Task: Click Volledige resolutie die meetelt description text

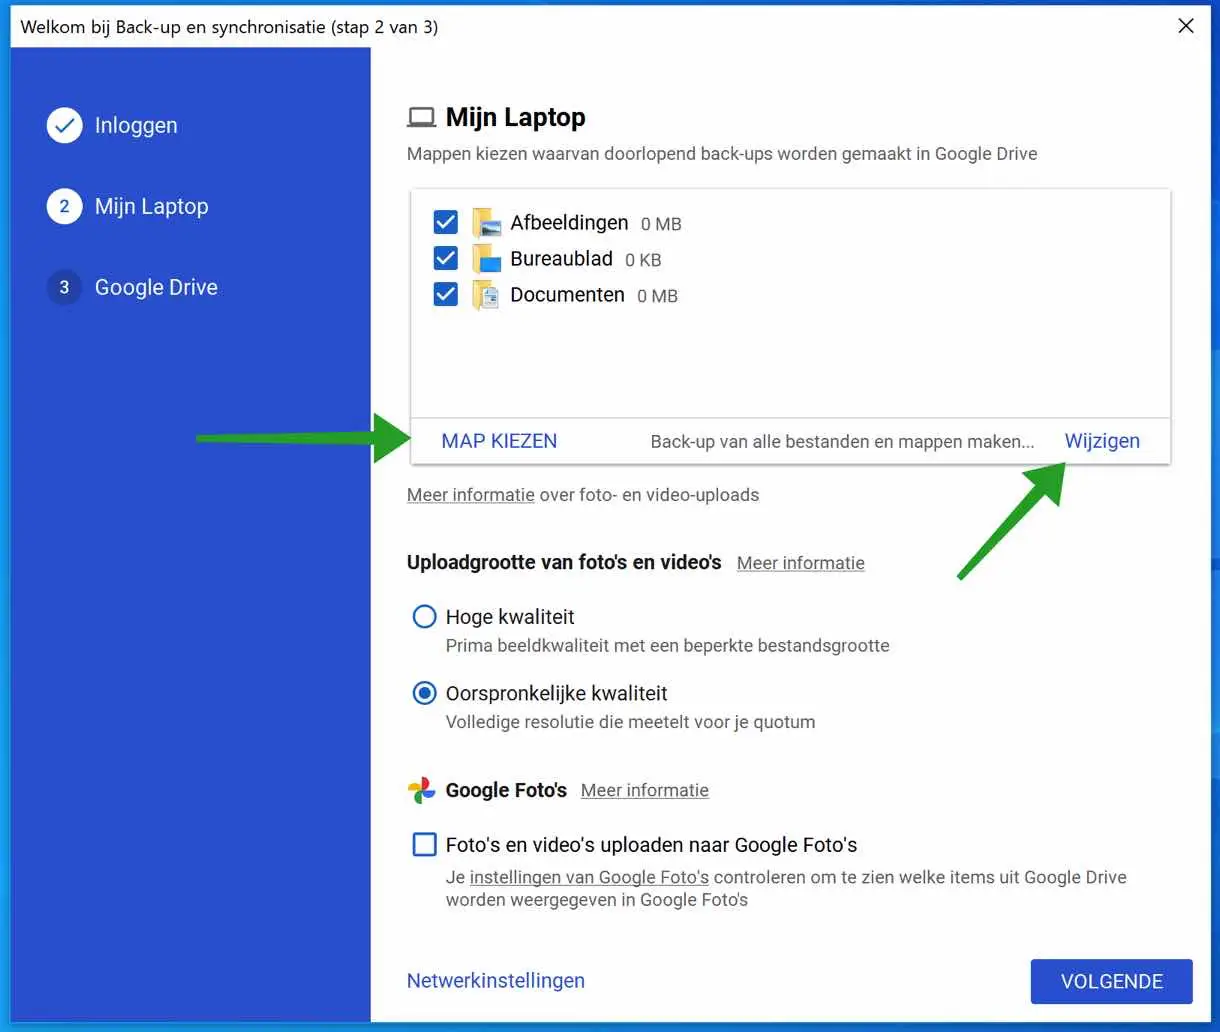Action: [x=630, y=721]
